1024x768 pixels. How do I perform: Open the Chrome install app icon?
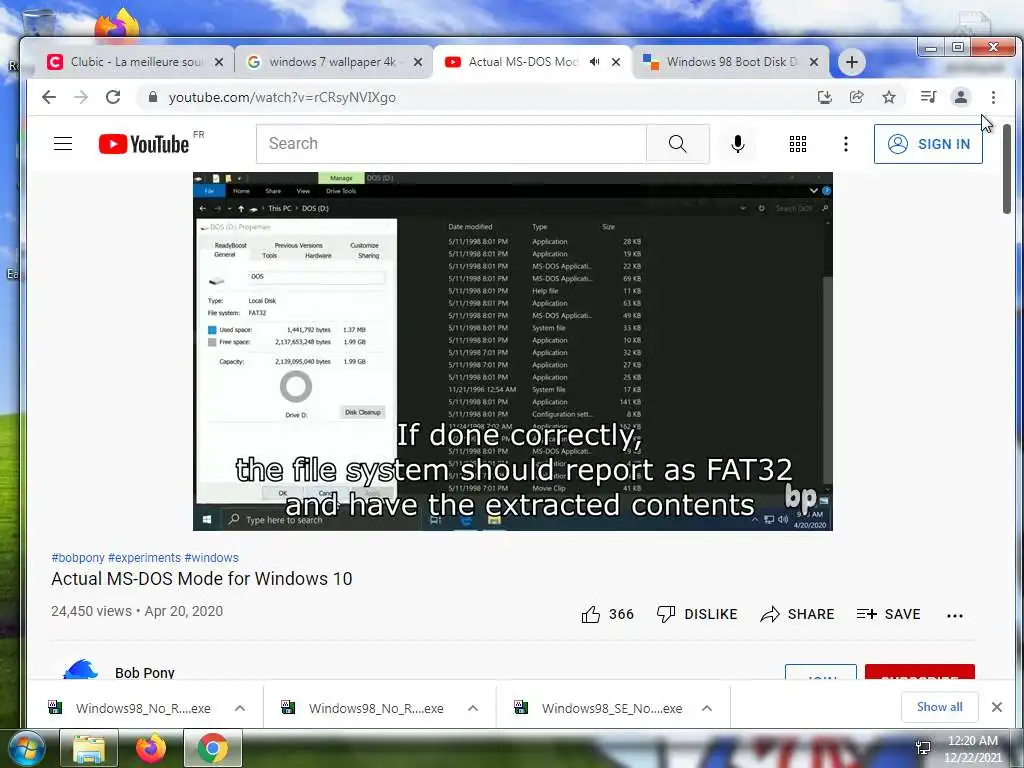(x=825, y=97)
